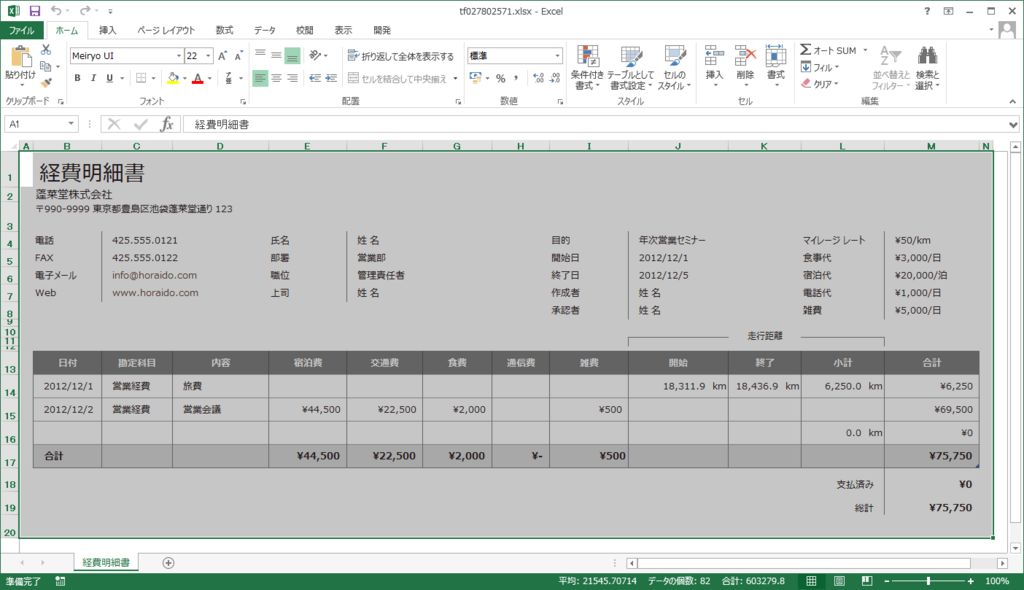Open the Fill (フィル) dropdown
The image size is (1024, 590).
pyautogui.click(x=820, y=67)
